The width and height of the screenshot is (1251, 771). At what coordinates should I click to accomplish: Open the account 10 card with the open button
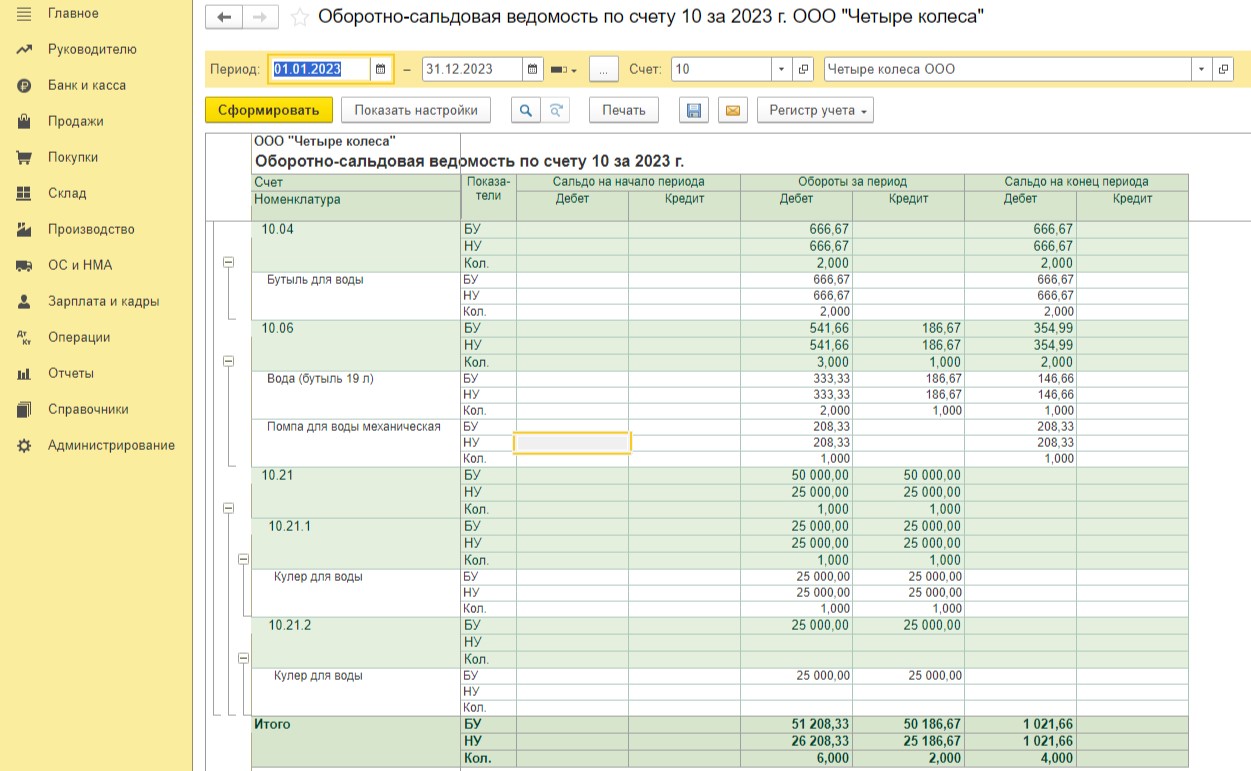pyautogui.click(x=803, y=69)
